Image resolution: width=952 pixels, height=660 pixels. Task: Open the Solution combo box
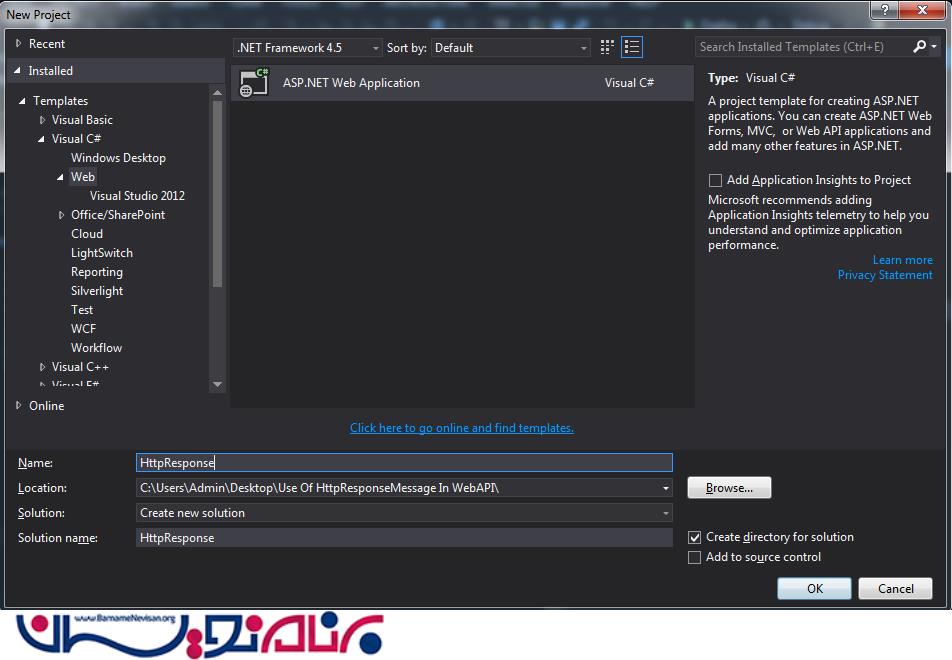(x=404, y=513)
